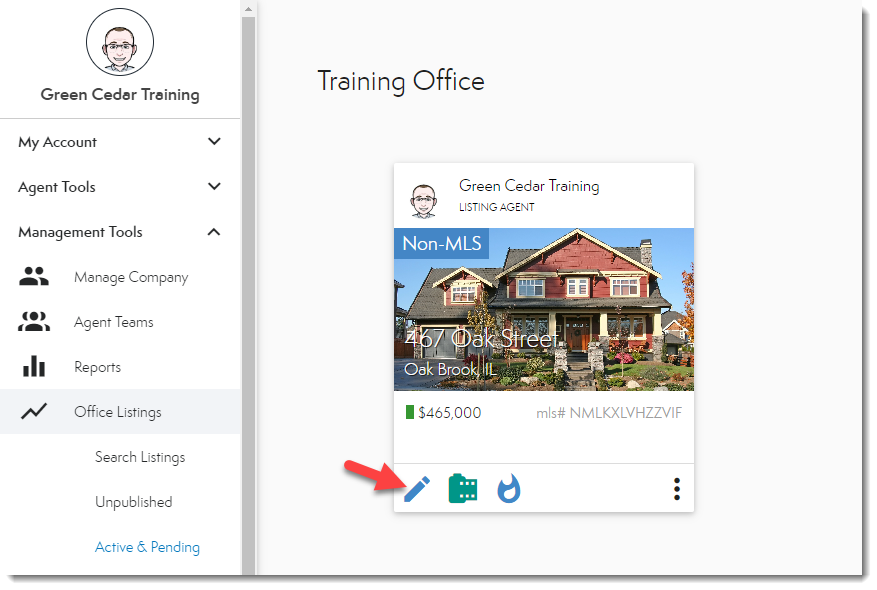The width and height of the screenshot is (877, 590).
Task: Go to Search Listings
Action: [140, 457]
